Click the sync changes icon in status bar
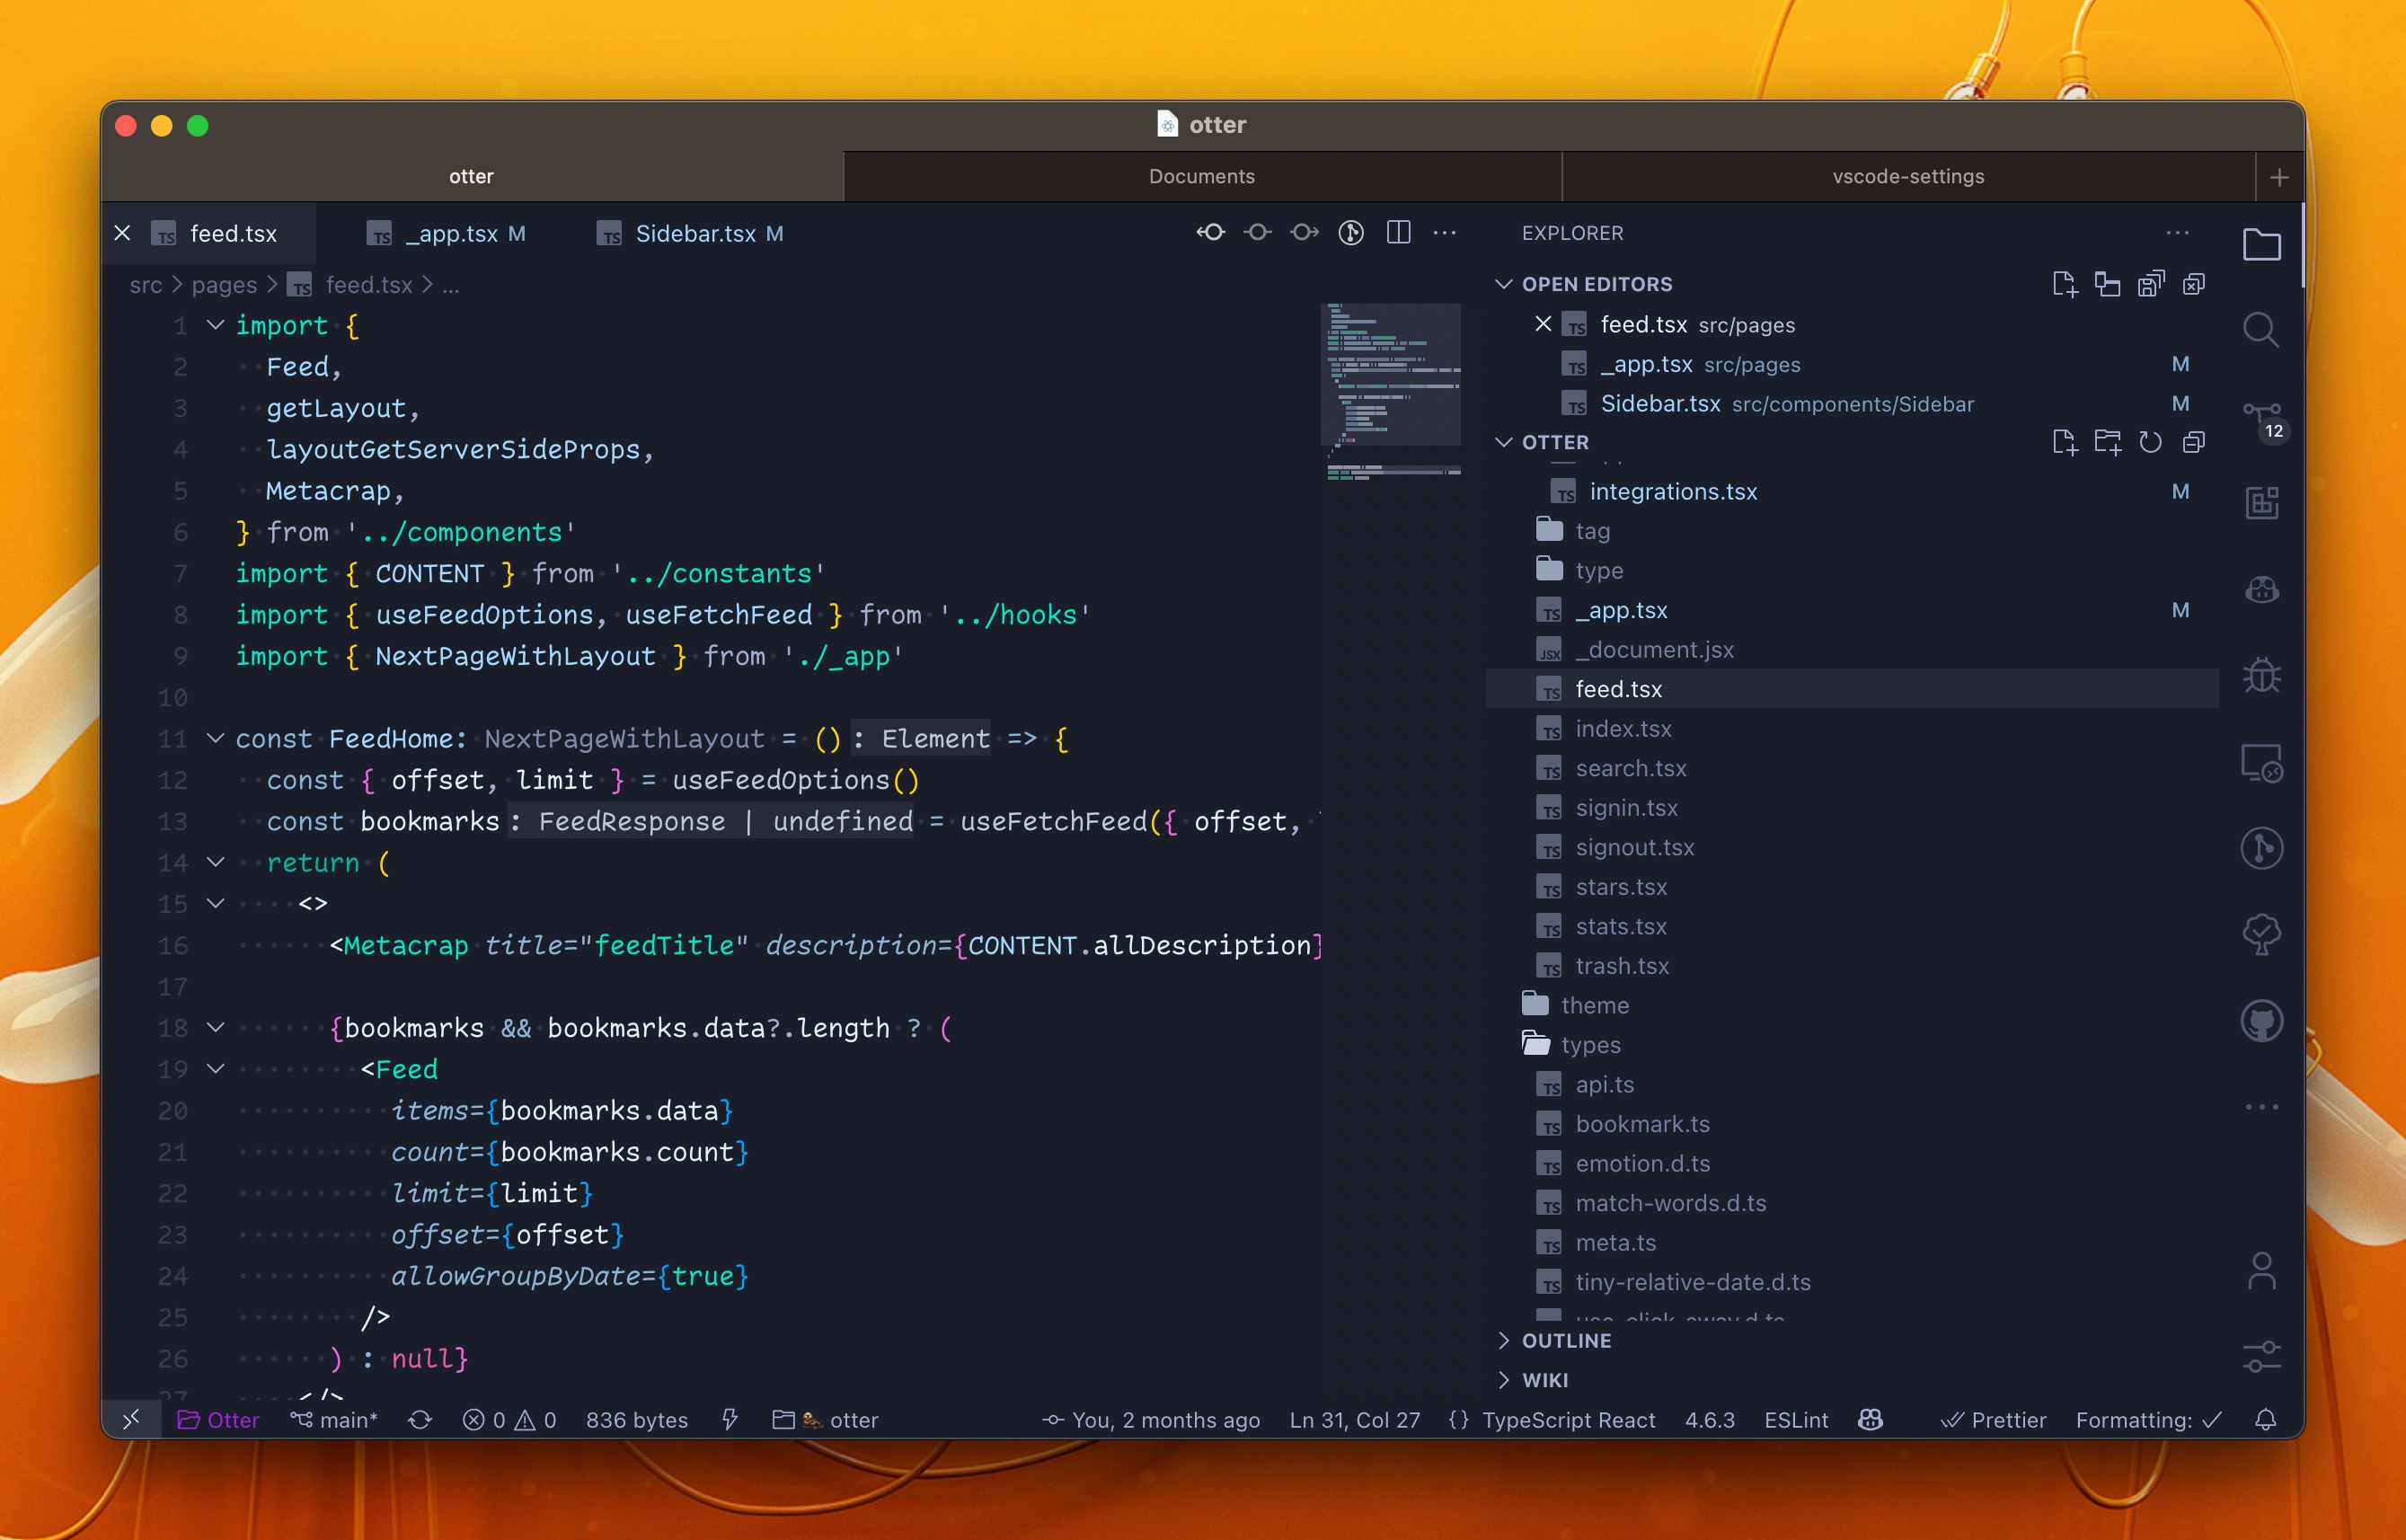The width and height of the screenshot is (2406, 1540). 420,1420
